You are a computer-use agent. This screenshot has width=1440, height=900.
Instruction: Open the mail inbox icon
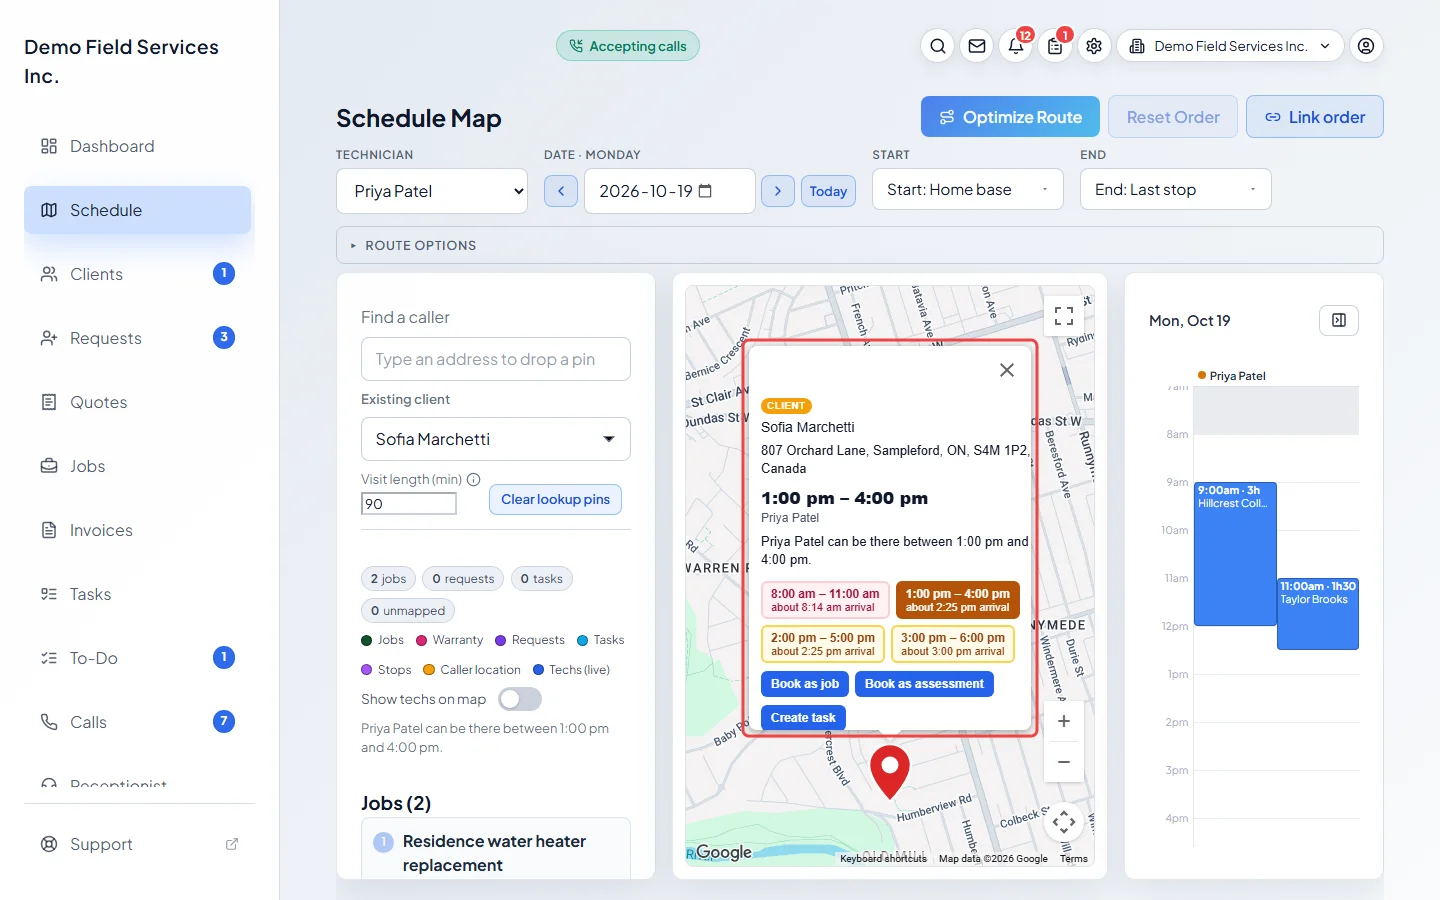click(977, 46)
